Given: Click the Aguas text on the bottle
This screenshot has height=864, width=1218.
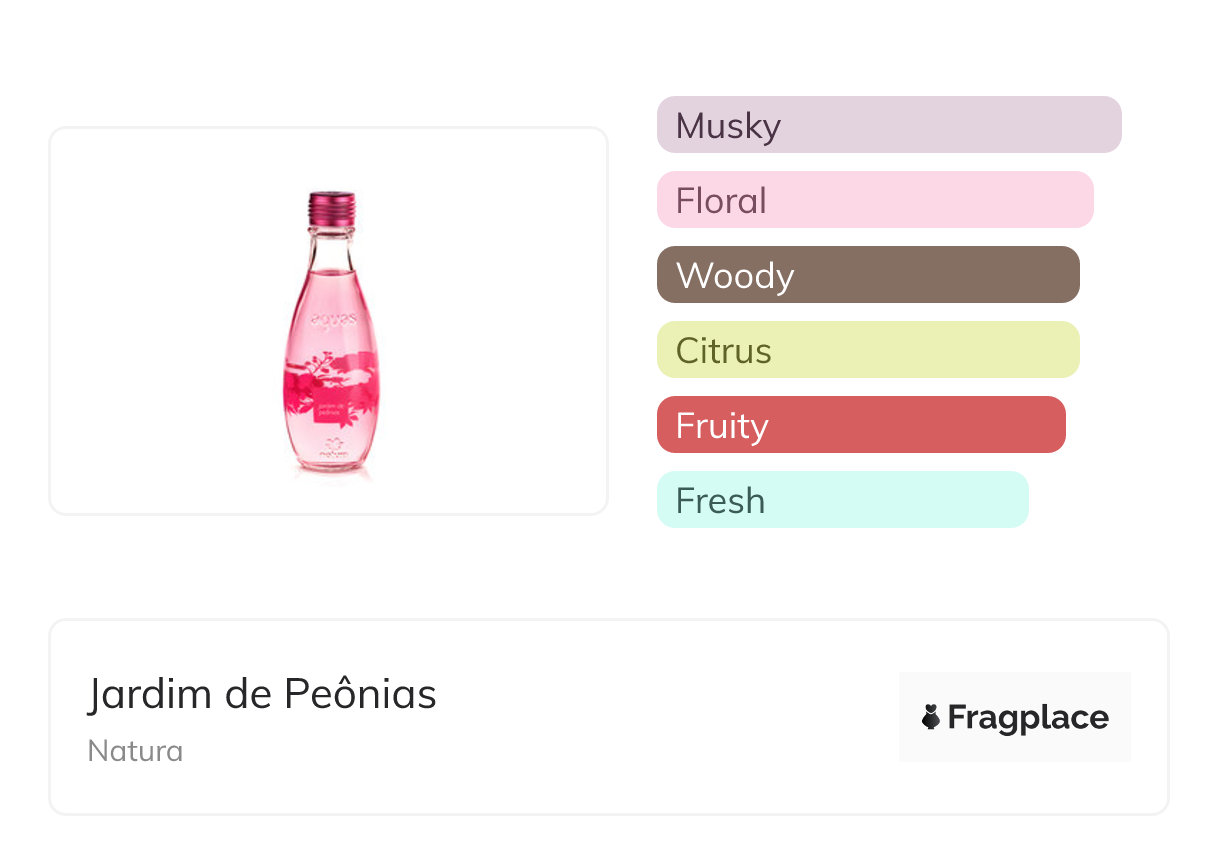Looking at the screenshot, I should pos(331,319).
